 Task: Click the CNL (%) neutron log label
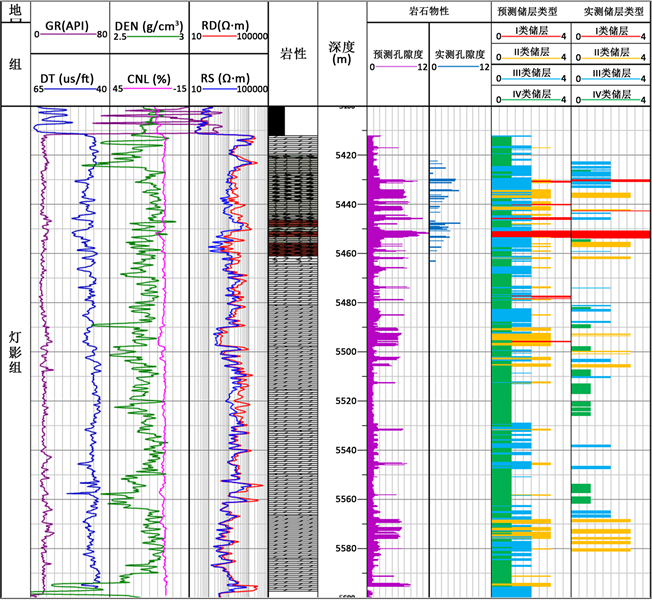[148, 77]
